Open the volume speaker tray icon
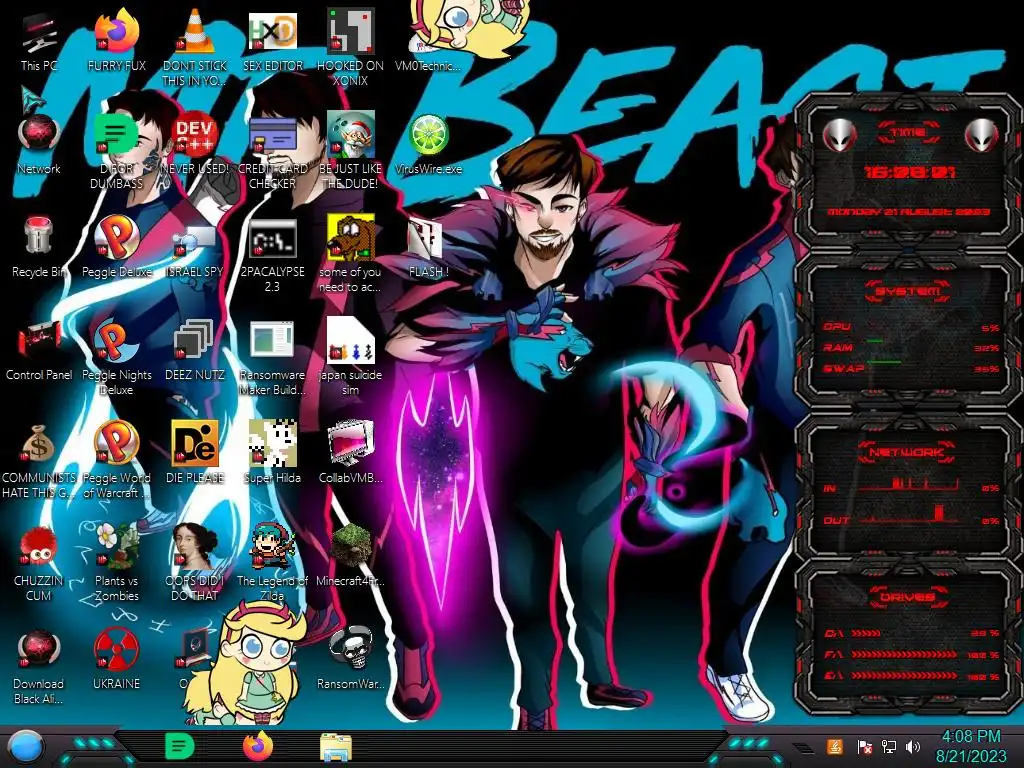This screenshot has width=1024, height=768. pos(912,746)
